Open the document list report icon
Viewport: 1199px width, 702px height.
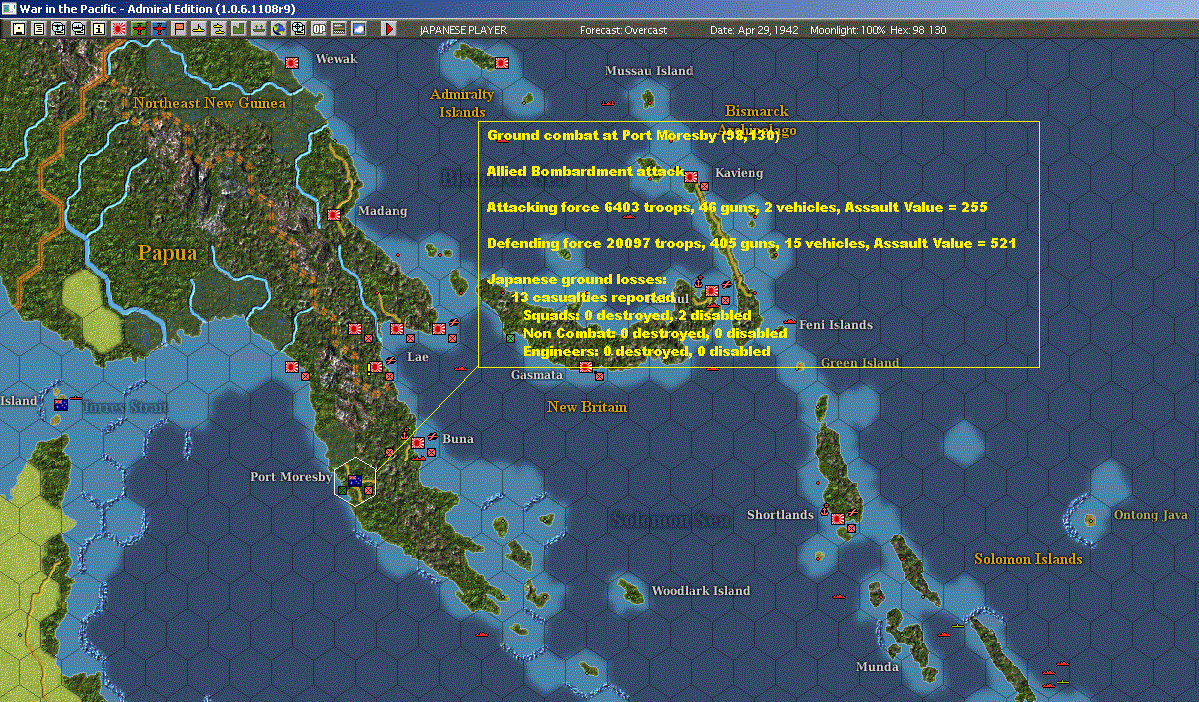point(38,29)
